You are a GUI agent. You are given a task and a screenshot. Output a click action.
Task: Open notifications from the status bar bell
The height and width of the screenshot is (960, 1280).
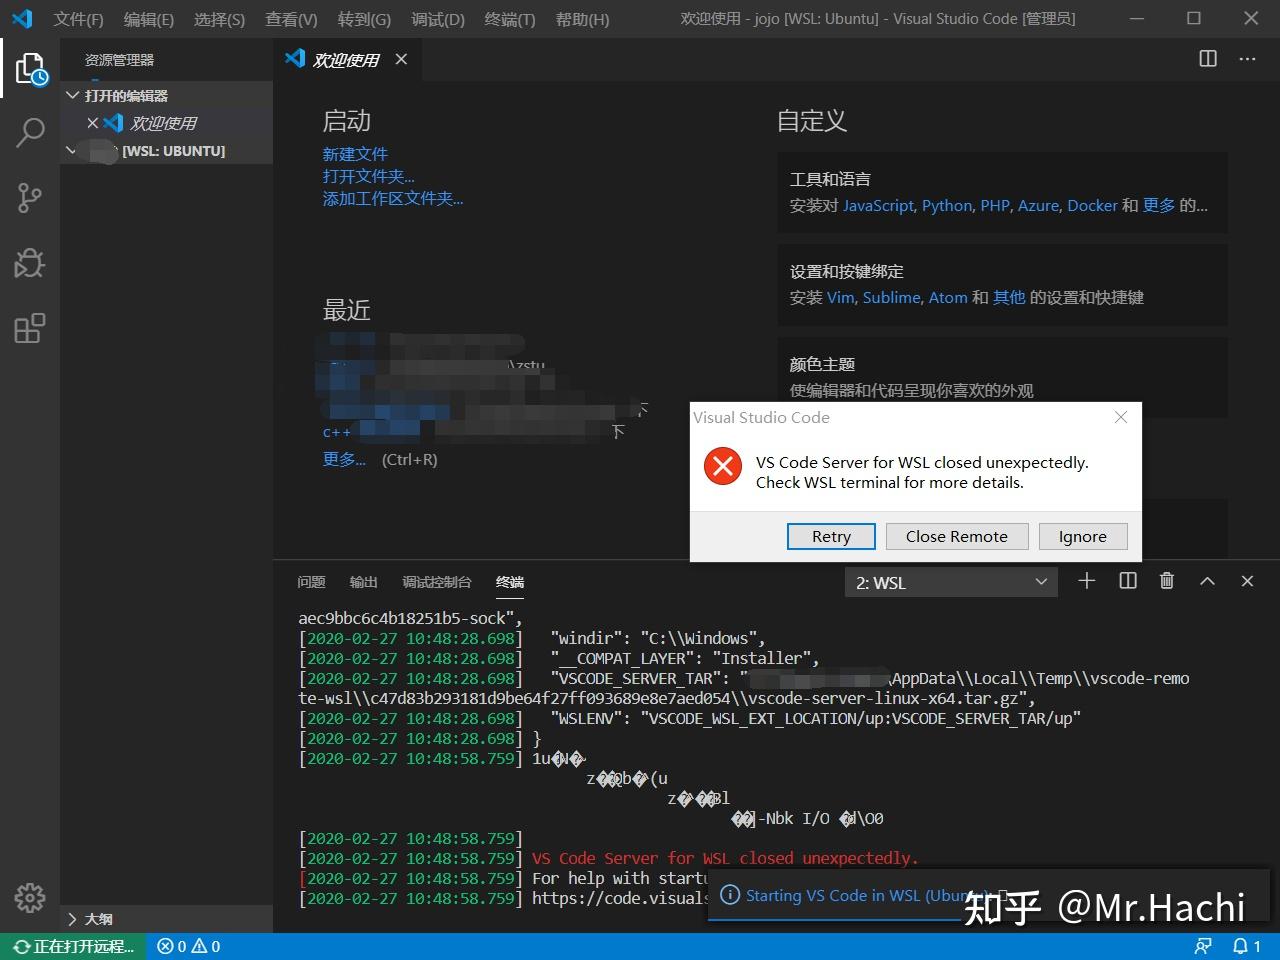coord(1241,946)
